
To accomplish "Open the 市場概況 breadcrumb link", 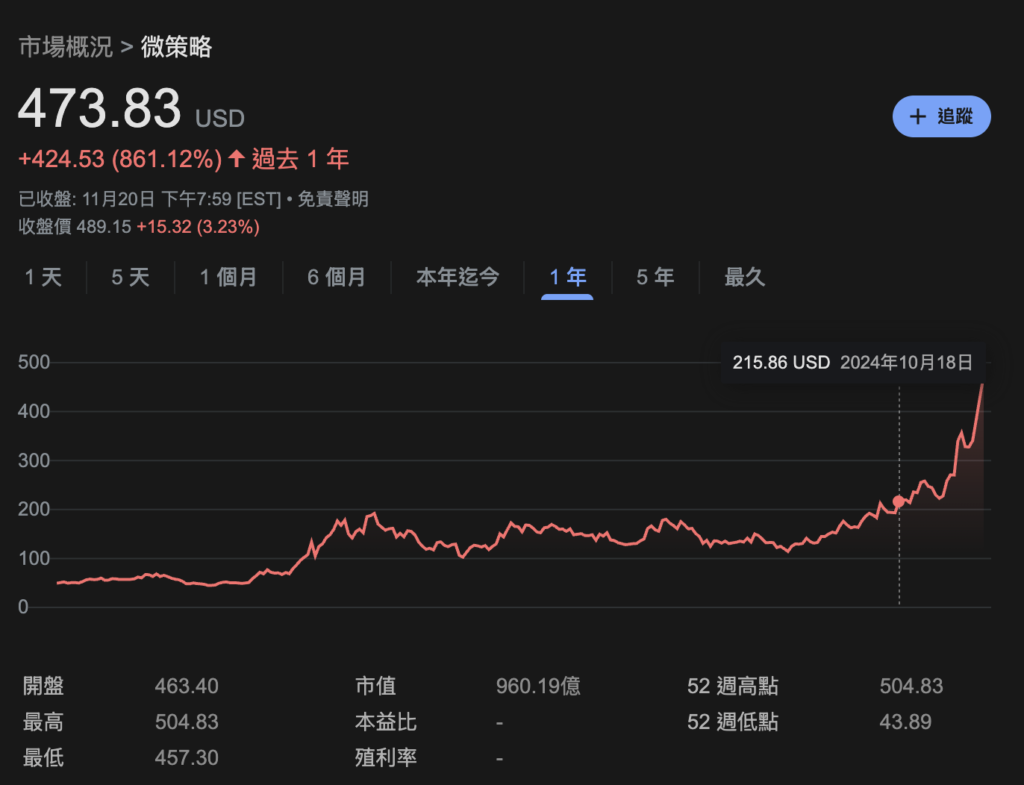I will [x=65, y=46].
